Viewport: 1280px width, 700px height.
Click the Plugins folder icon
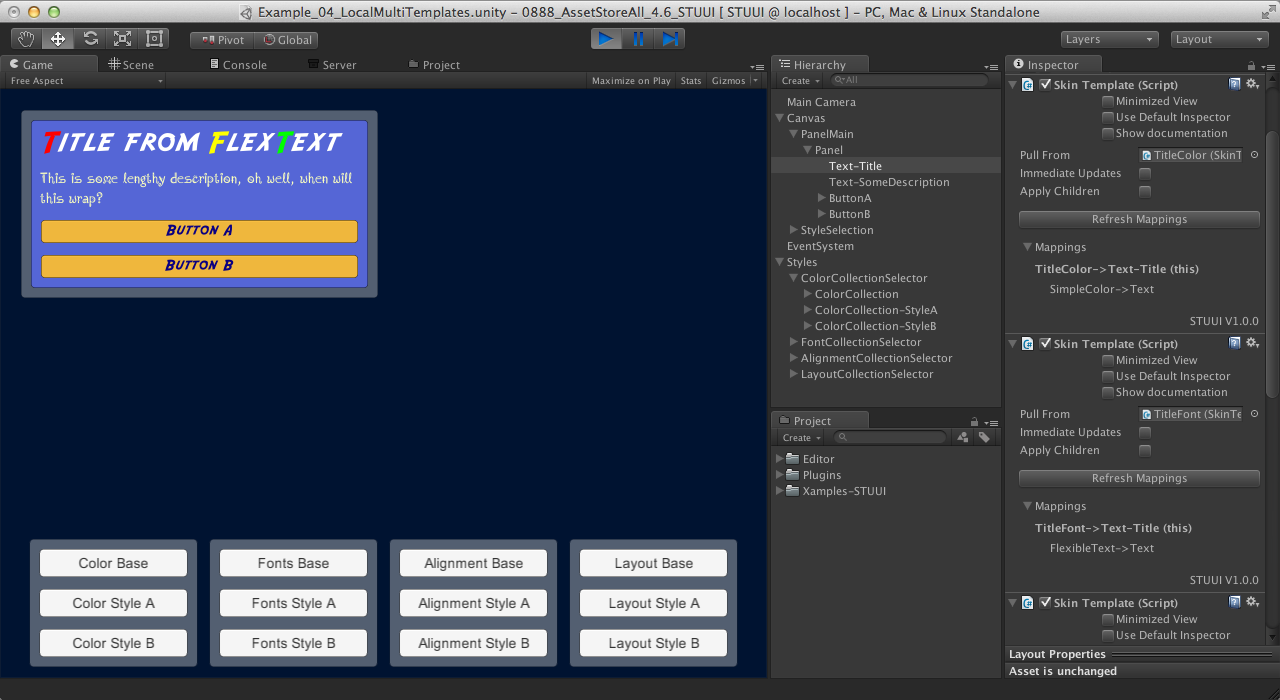(793, 475)
